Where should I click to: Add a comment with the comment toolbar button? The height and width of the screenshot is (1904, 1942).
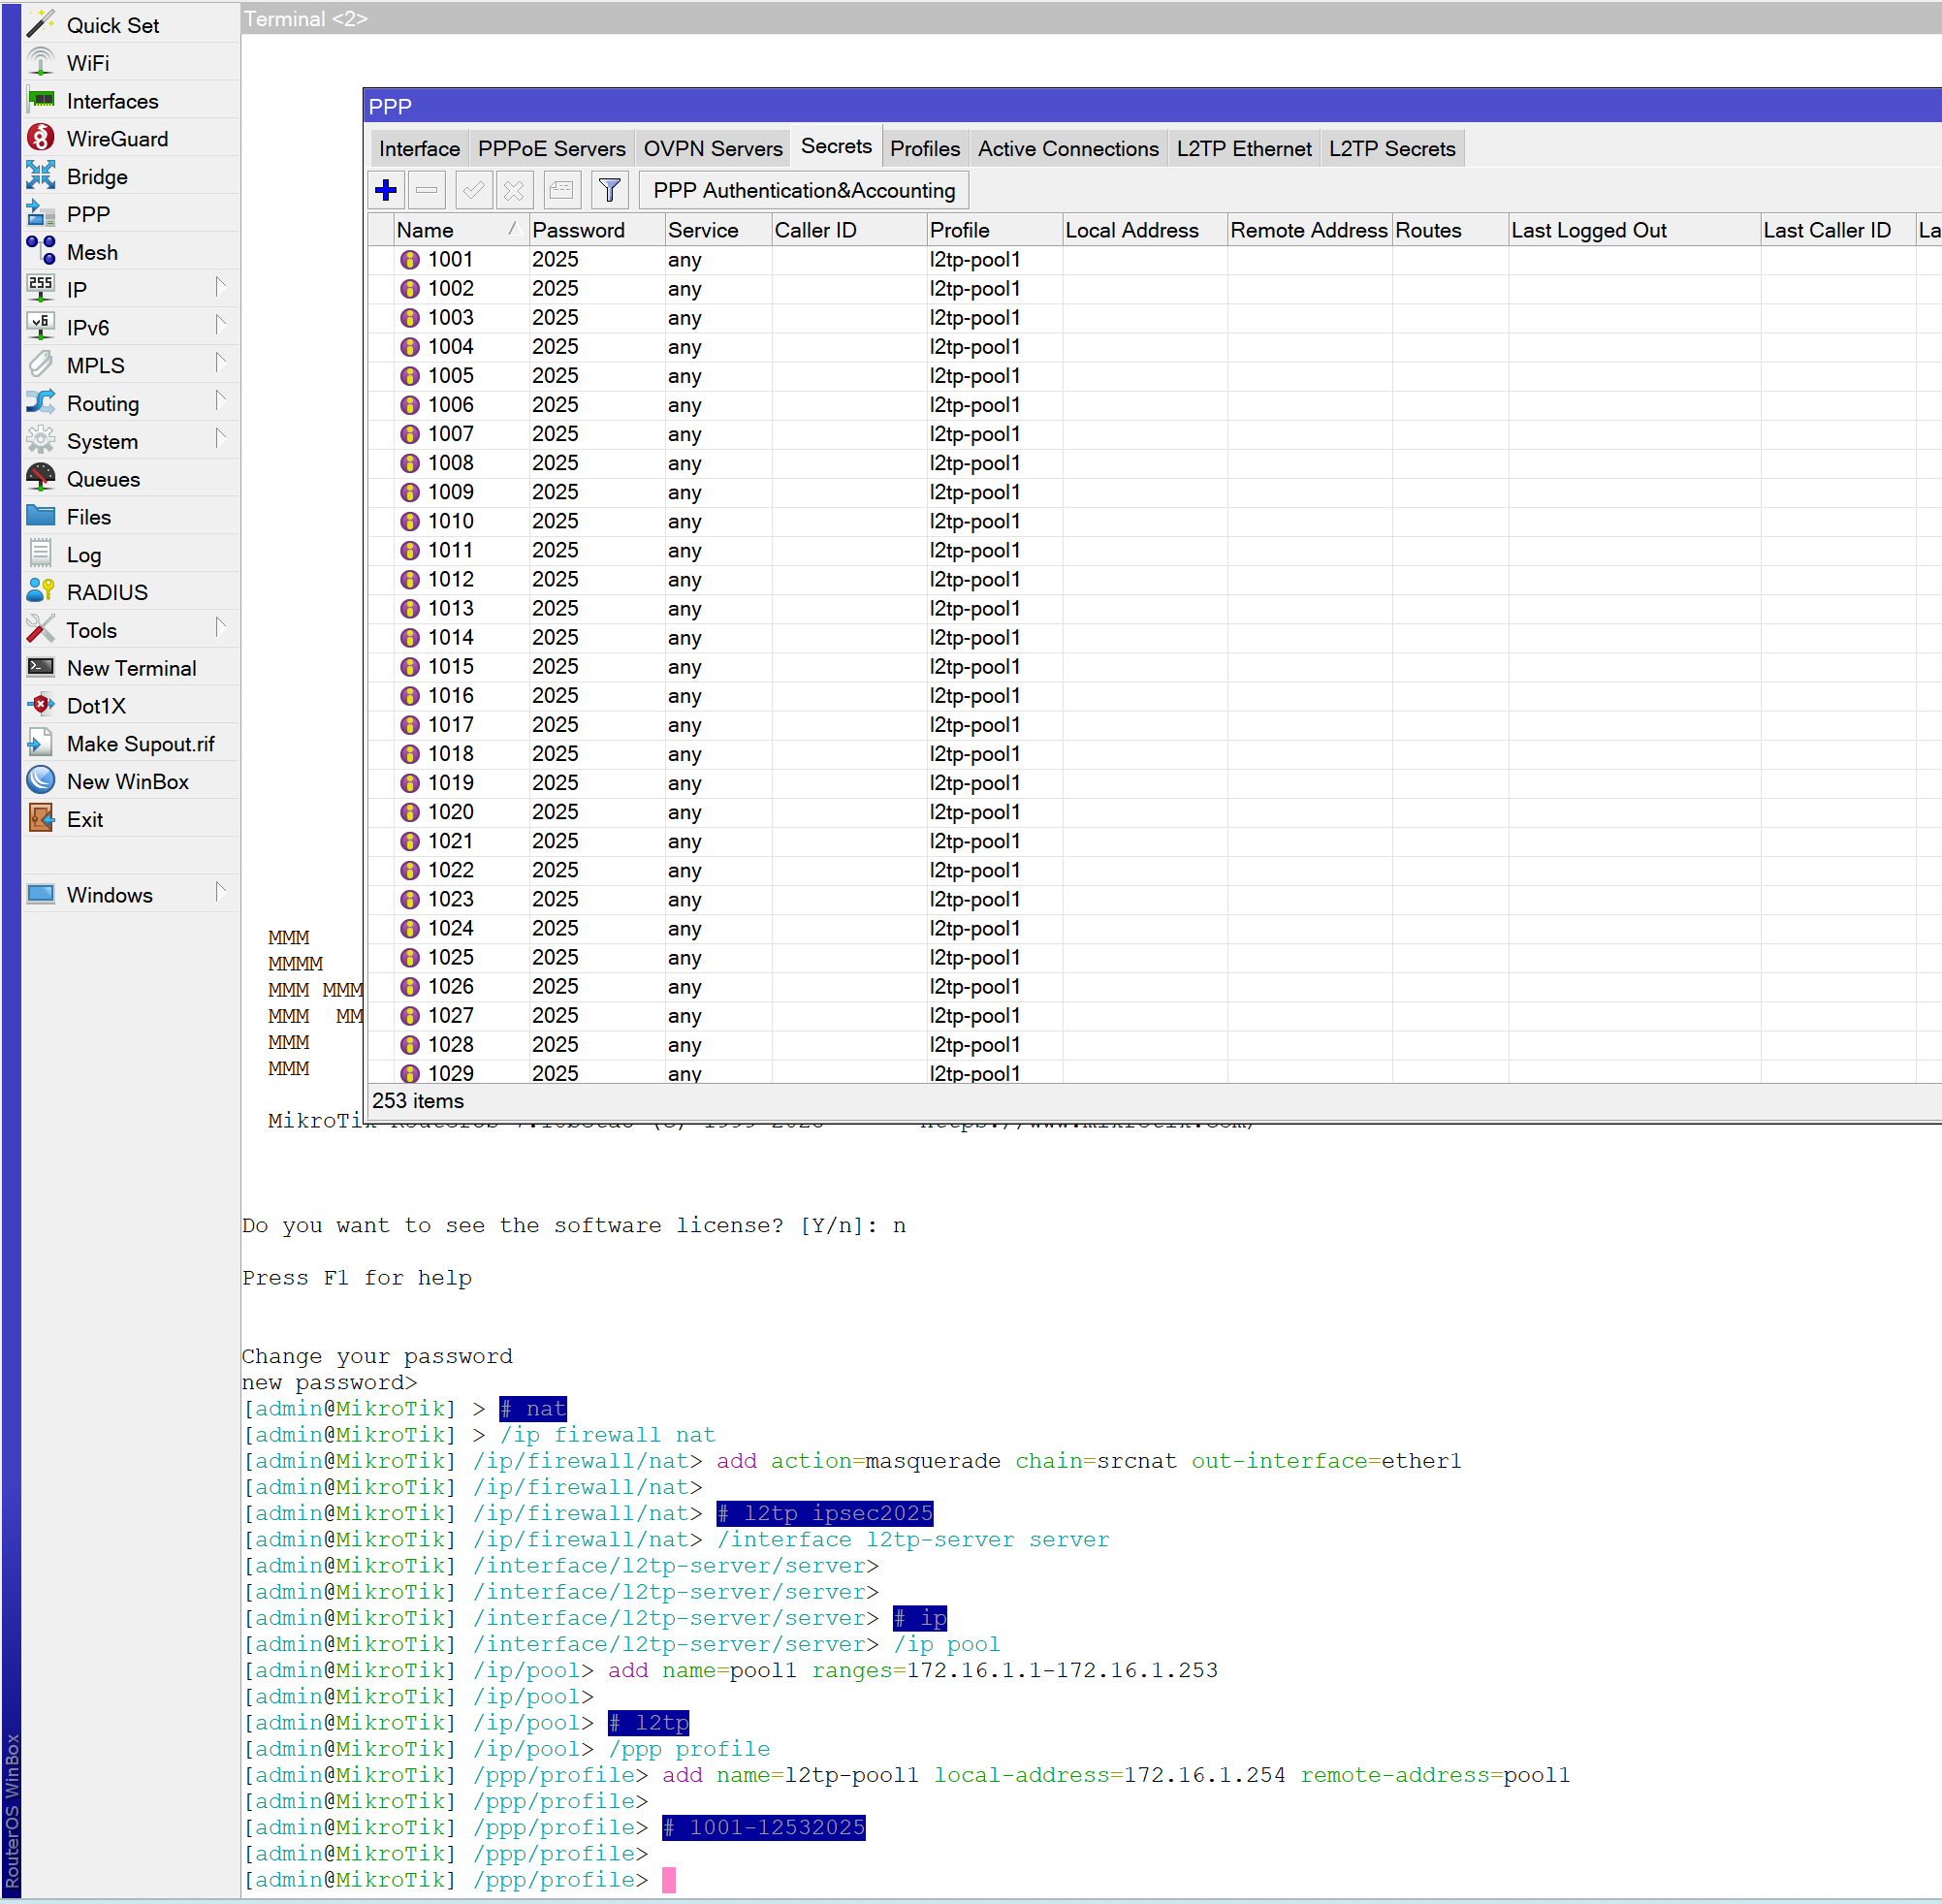pyautogui.click(x=561, y=190)
